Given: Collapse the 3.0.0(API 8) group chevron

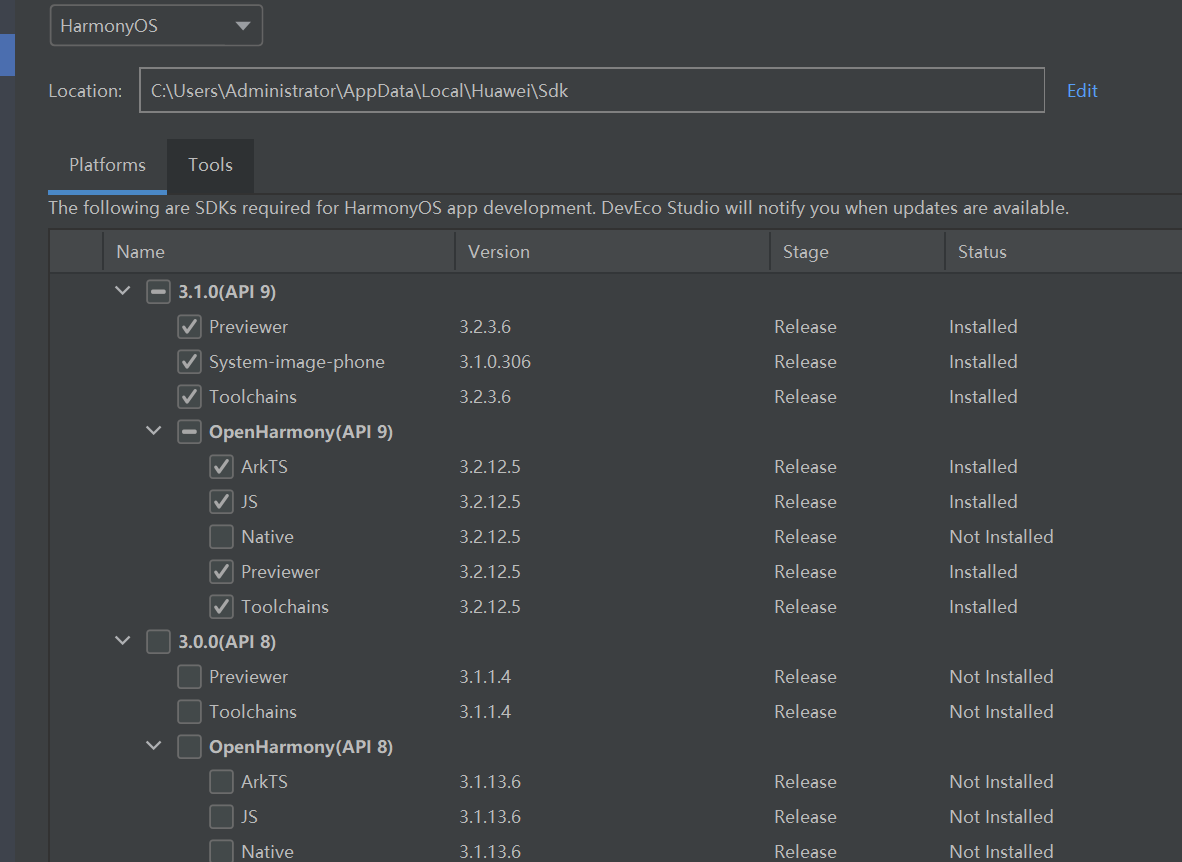Looking at the screenshot, I should point(123,641).
